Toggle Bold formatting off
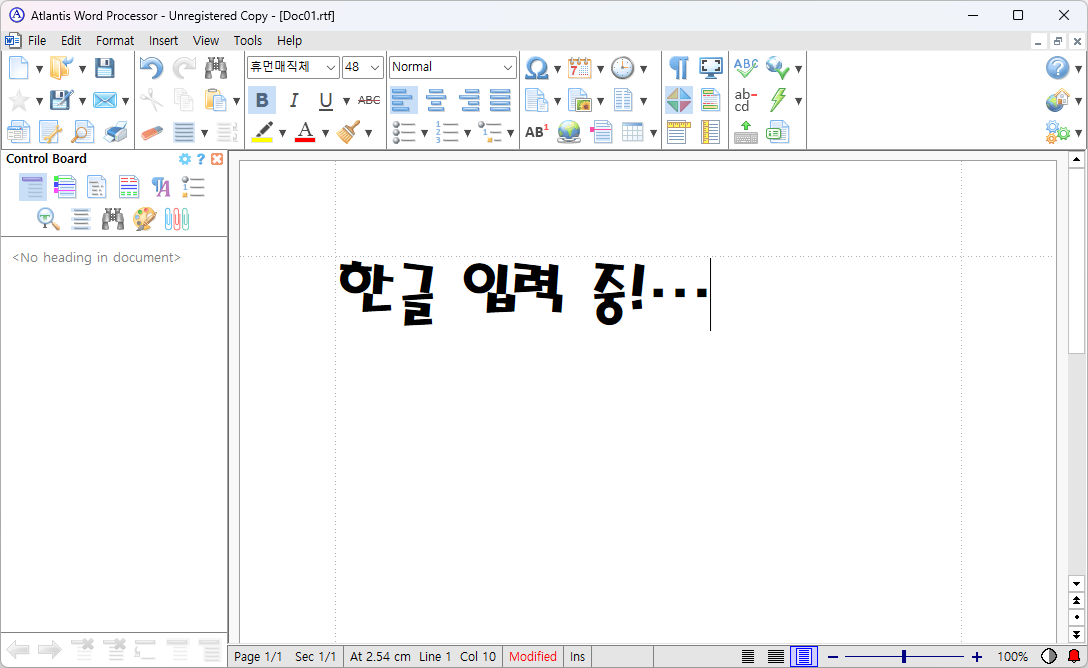The height and width of the screenshot is (668, 1088). coord(262,100)
